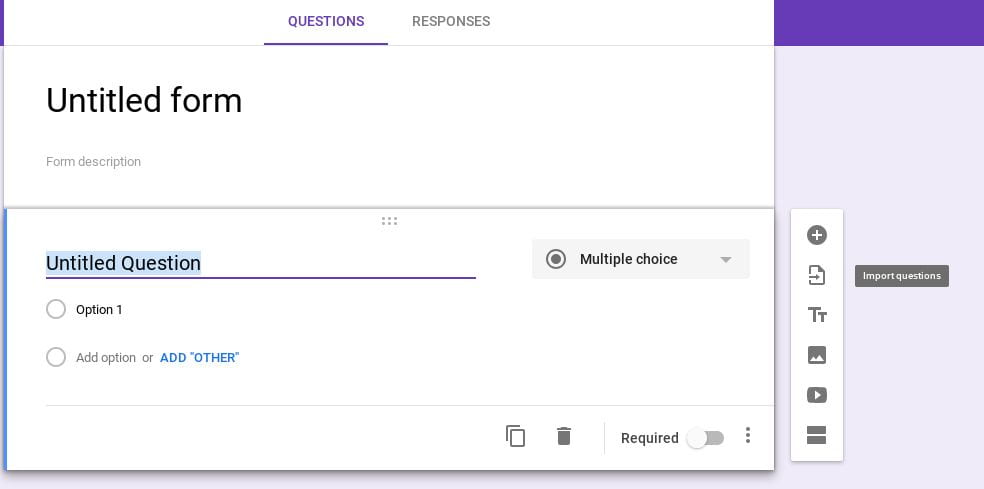Open the three-dot question options menu
This screenshot has height=489, width=984.
point(747,436)
